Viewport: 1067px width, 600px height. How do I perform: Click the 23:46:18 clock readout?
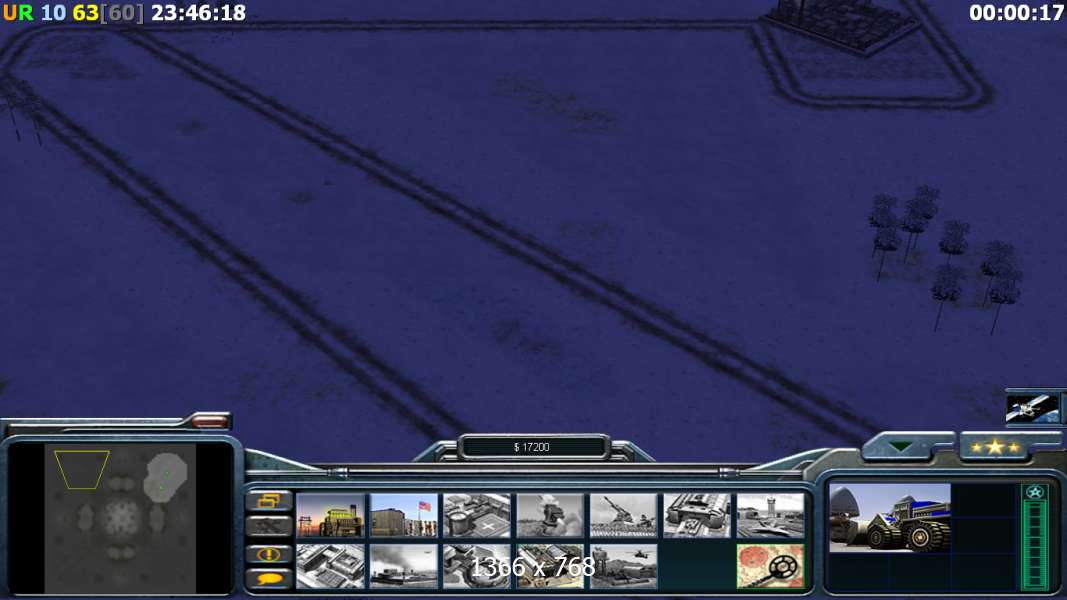coord(198,13)
